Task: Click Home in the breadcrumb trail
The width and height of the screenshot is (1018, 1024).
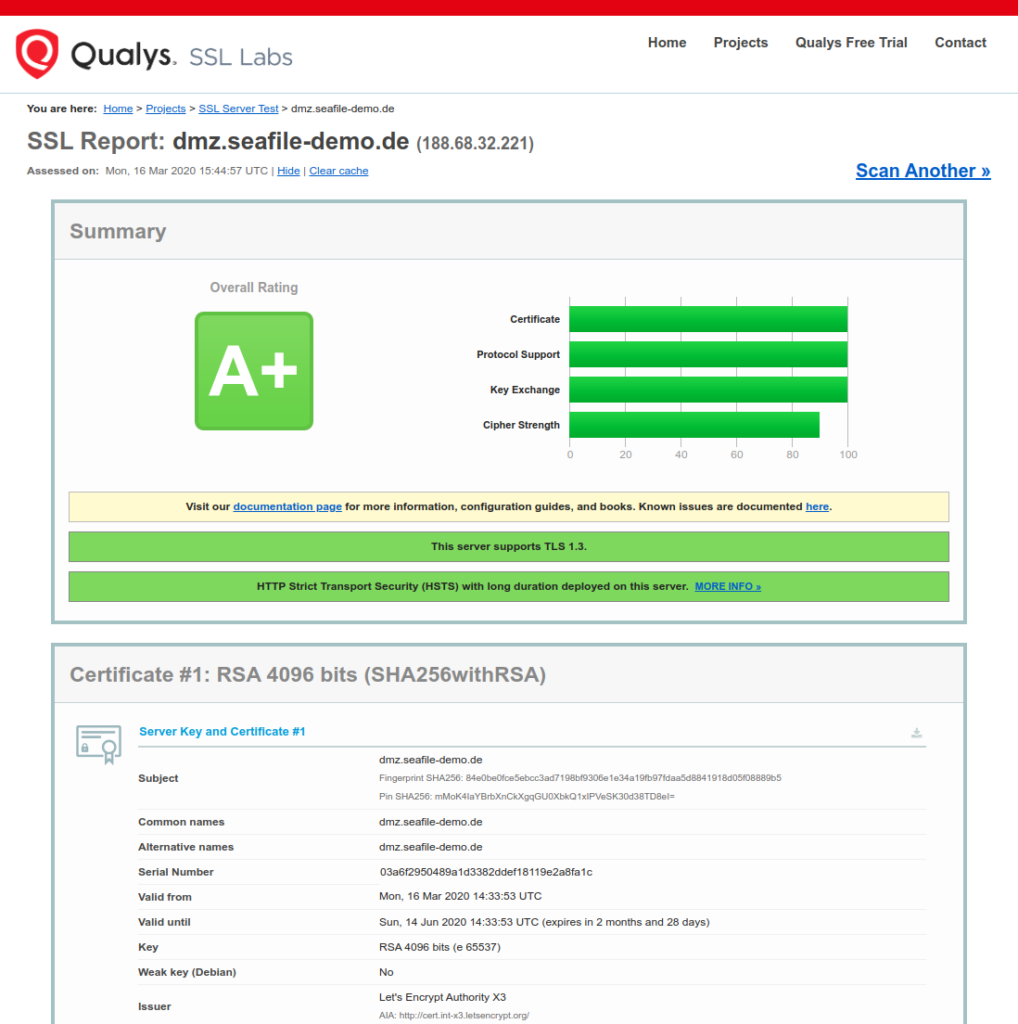Action: tap(118, 109)
